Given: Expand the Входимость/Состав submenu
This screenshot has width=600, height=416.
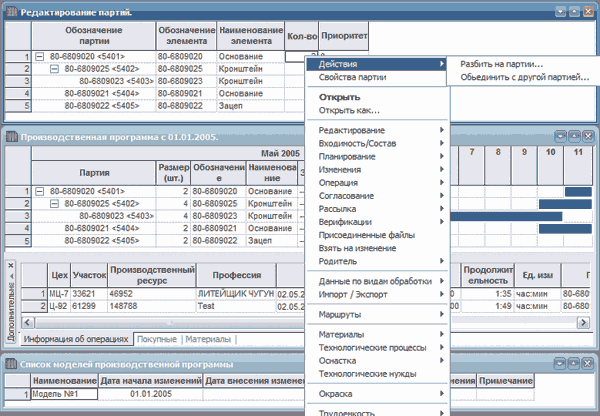Looking at the screenshot, I should coord(377,143).
